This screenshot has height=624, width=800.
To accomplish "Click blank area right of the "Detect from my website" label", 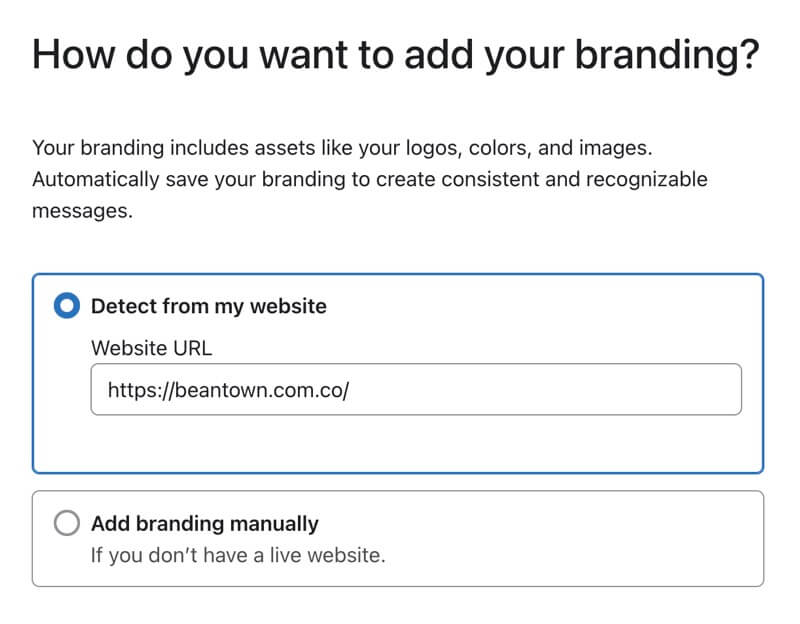I will [x=540, y=306].
